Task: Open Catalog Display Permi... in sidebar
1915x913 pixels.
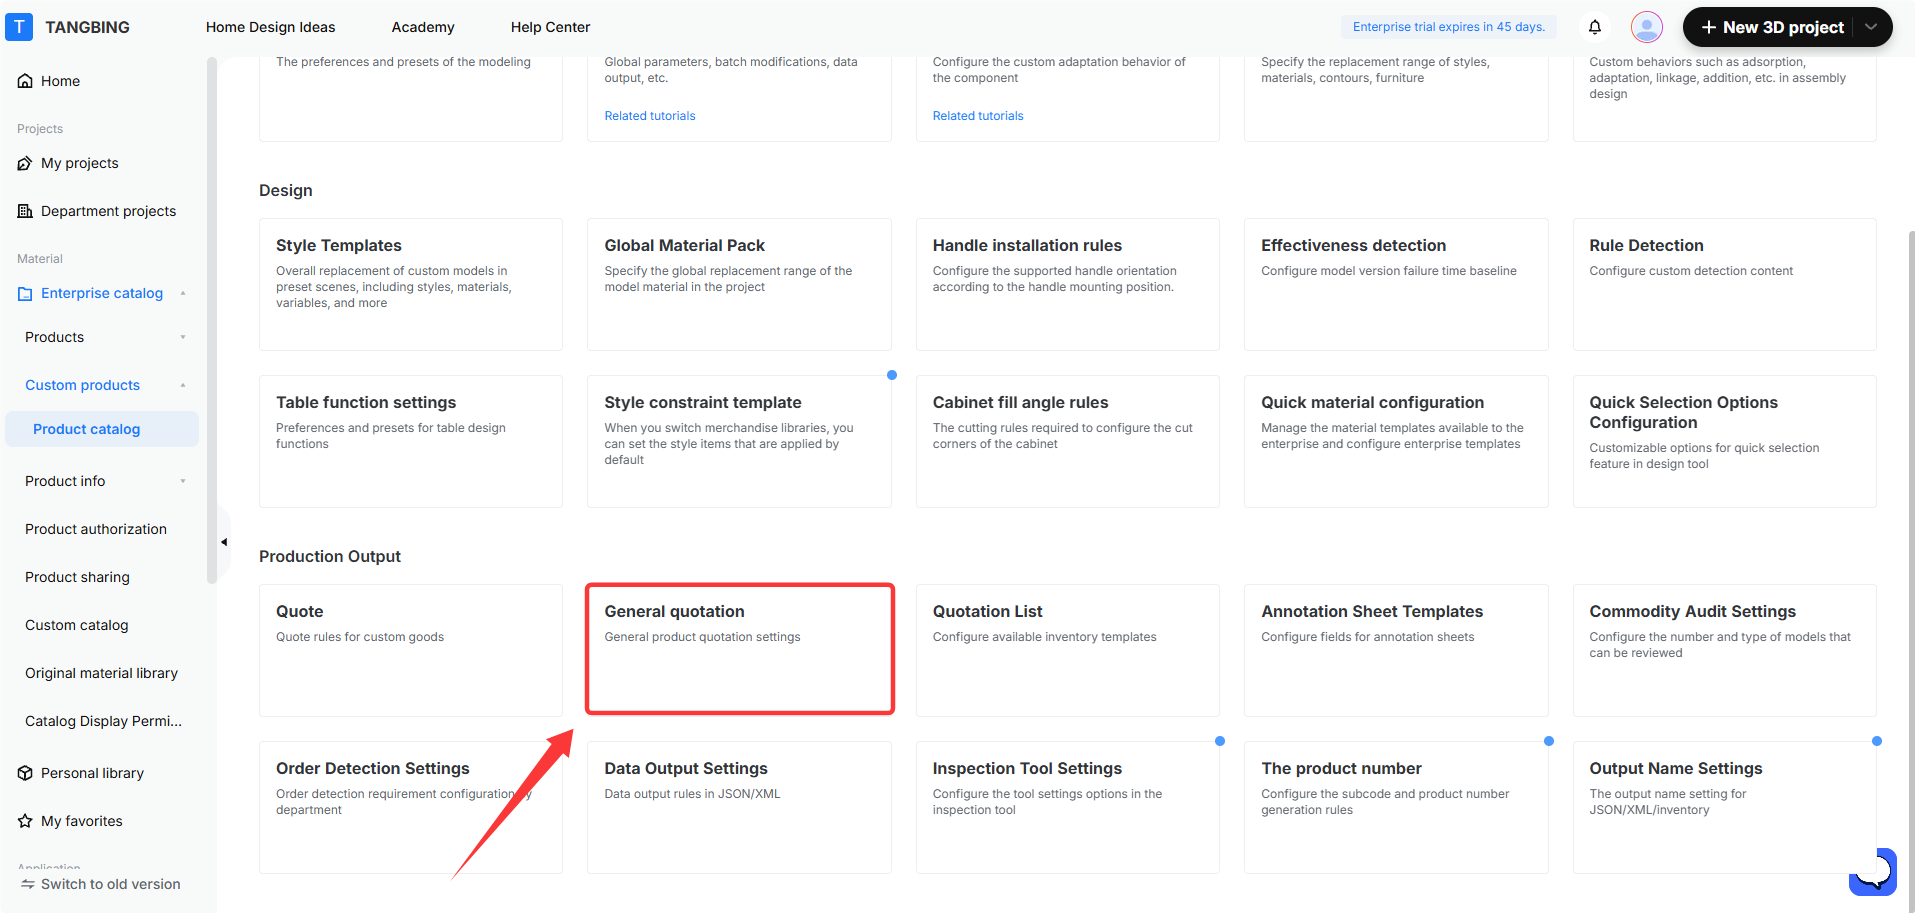Action: (103, 721)
